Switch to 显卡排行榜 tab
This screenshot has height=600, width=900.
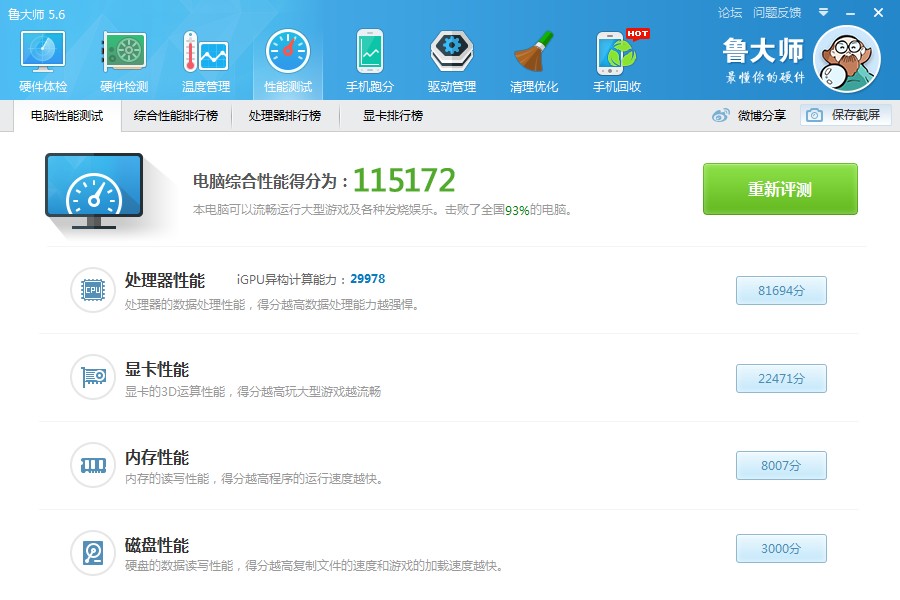click(393, 116)
